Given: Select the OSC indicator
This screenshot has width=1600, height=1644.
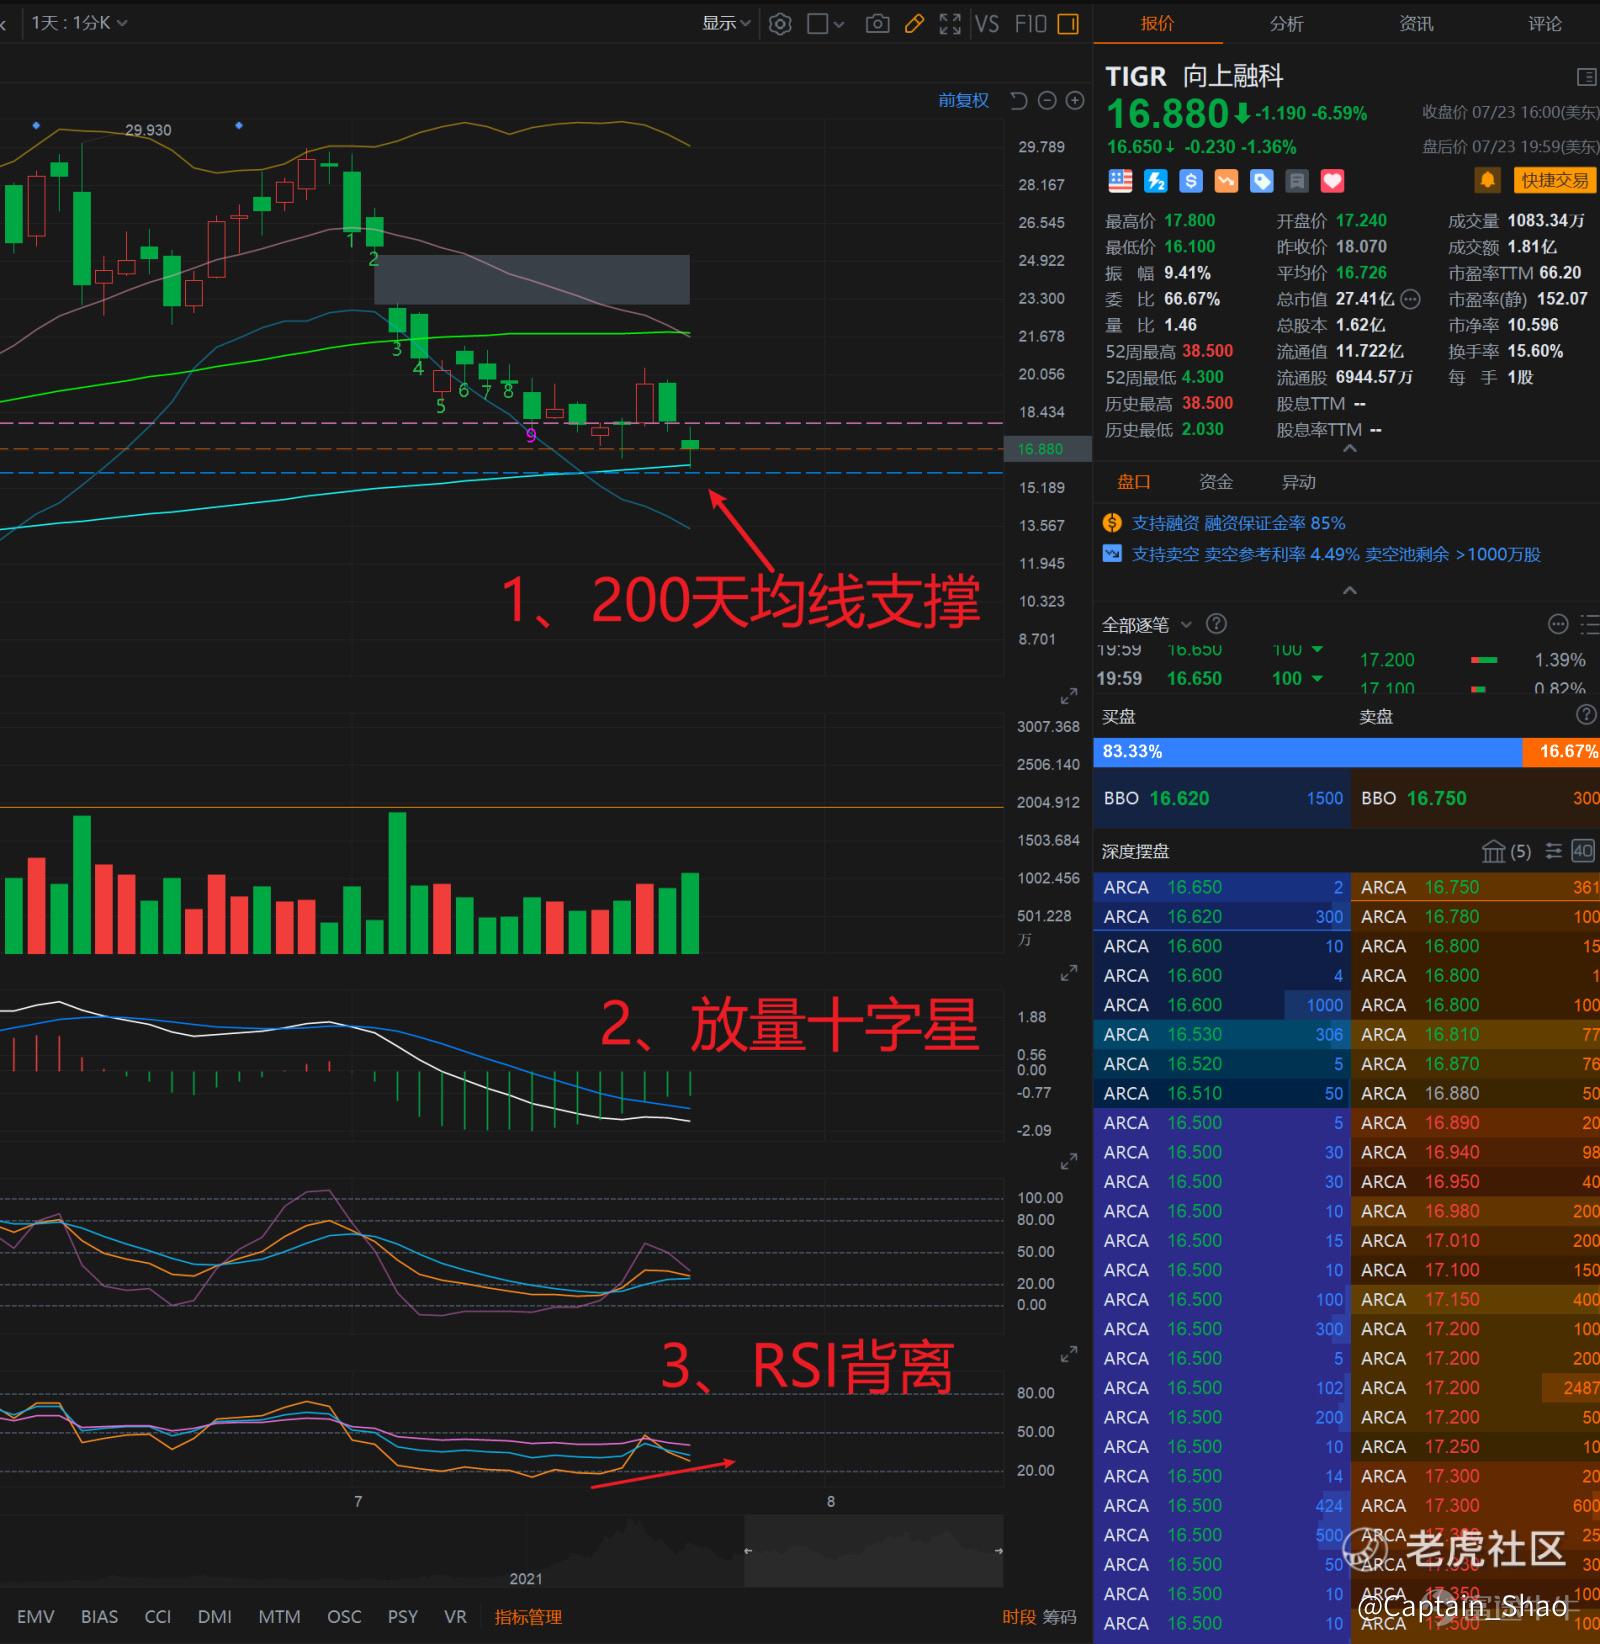Looking at the screenshot, I should 344,1617.
